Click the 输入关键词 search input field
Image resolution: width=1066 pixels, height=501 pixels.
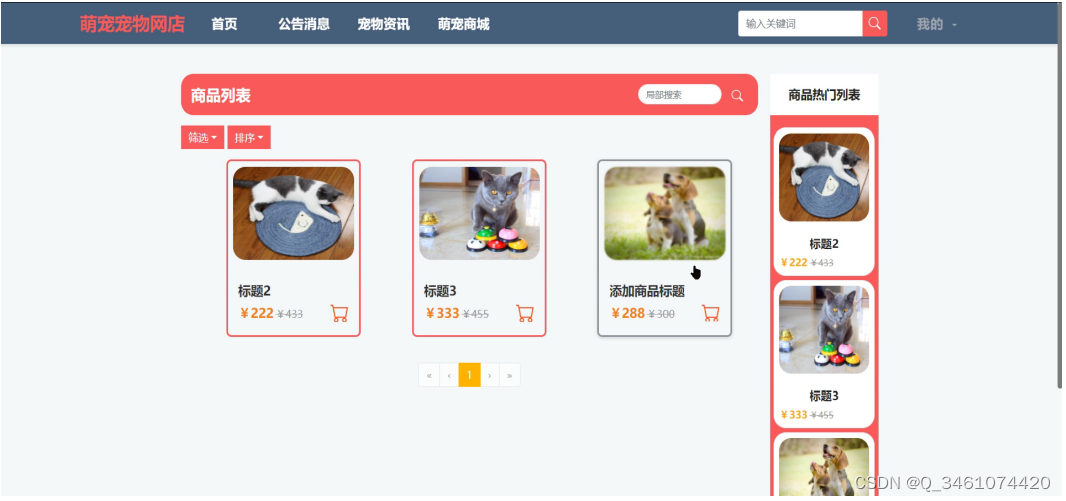[x=800, y=24]
